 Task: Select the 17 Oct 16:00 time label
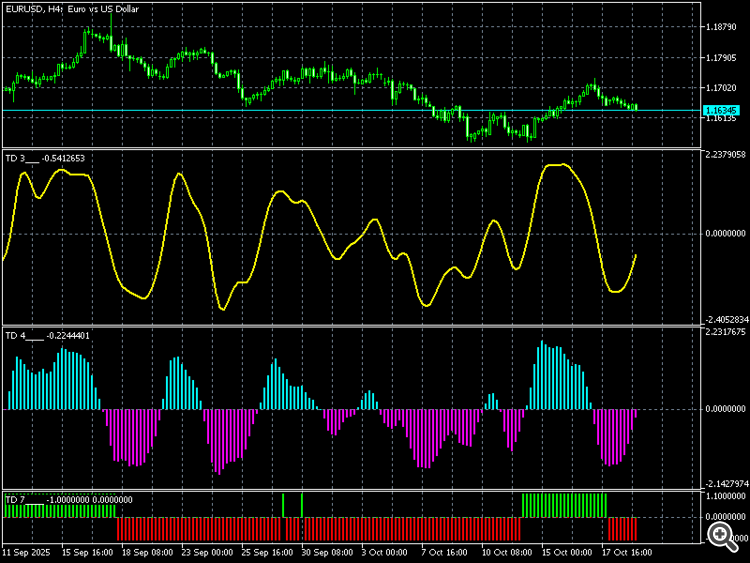(x=627, y=552)
